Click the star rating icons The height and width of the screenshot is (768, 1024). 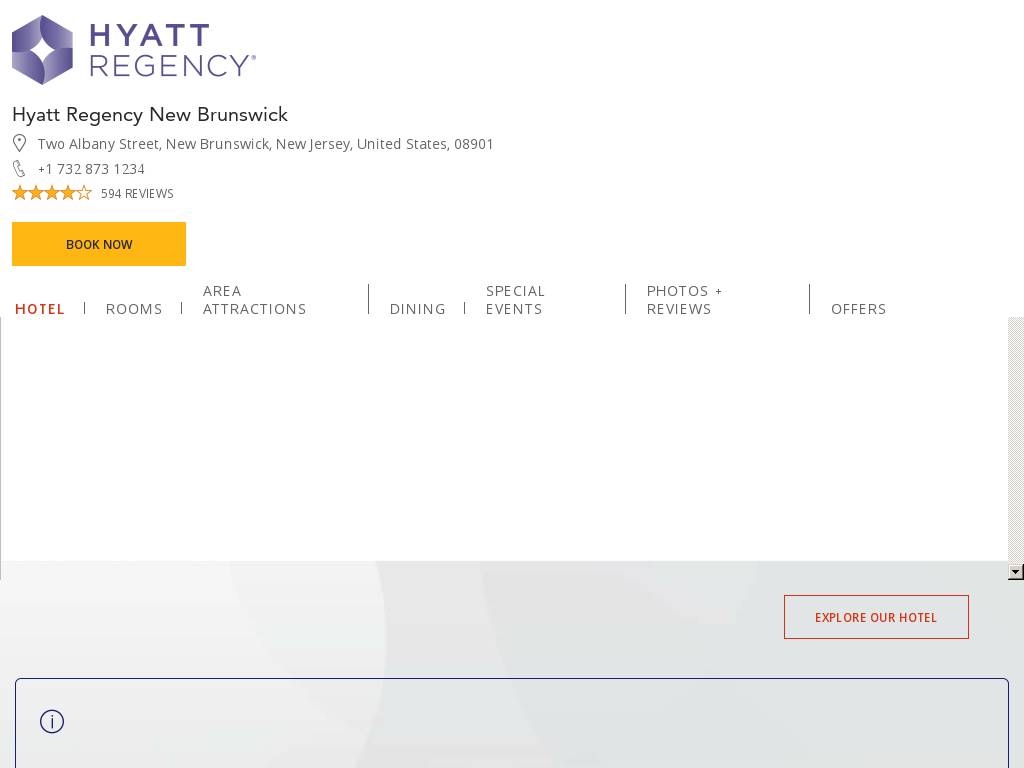point(52,193)
